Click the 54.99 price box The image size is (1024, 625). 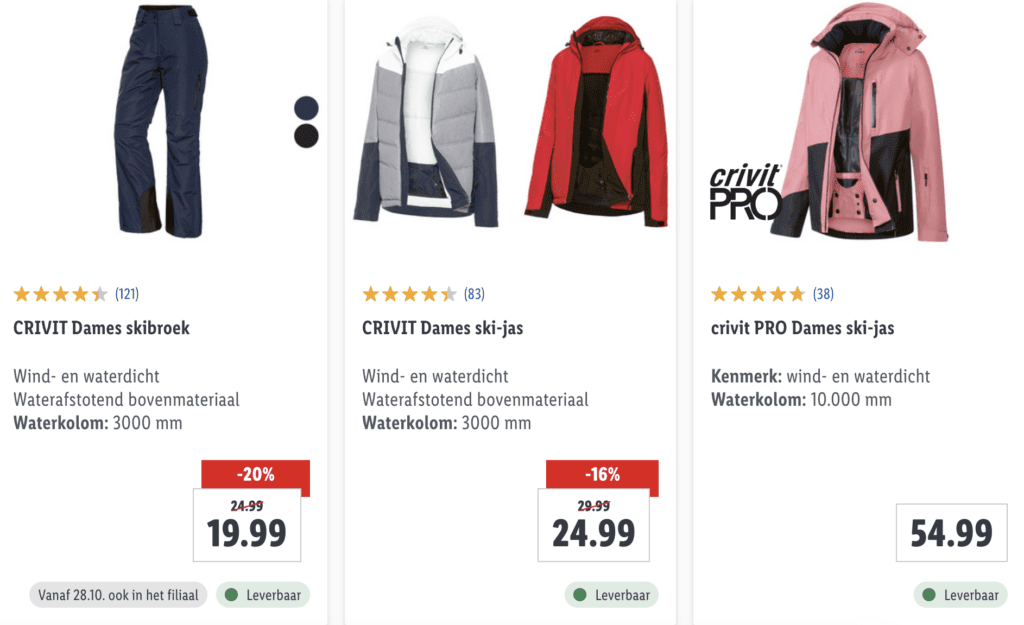pyautogui.click(x=952, y=533)
